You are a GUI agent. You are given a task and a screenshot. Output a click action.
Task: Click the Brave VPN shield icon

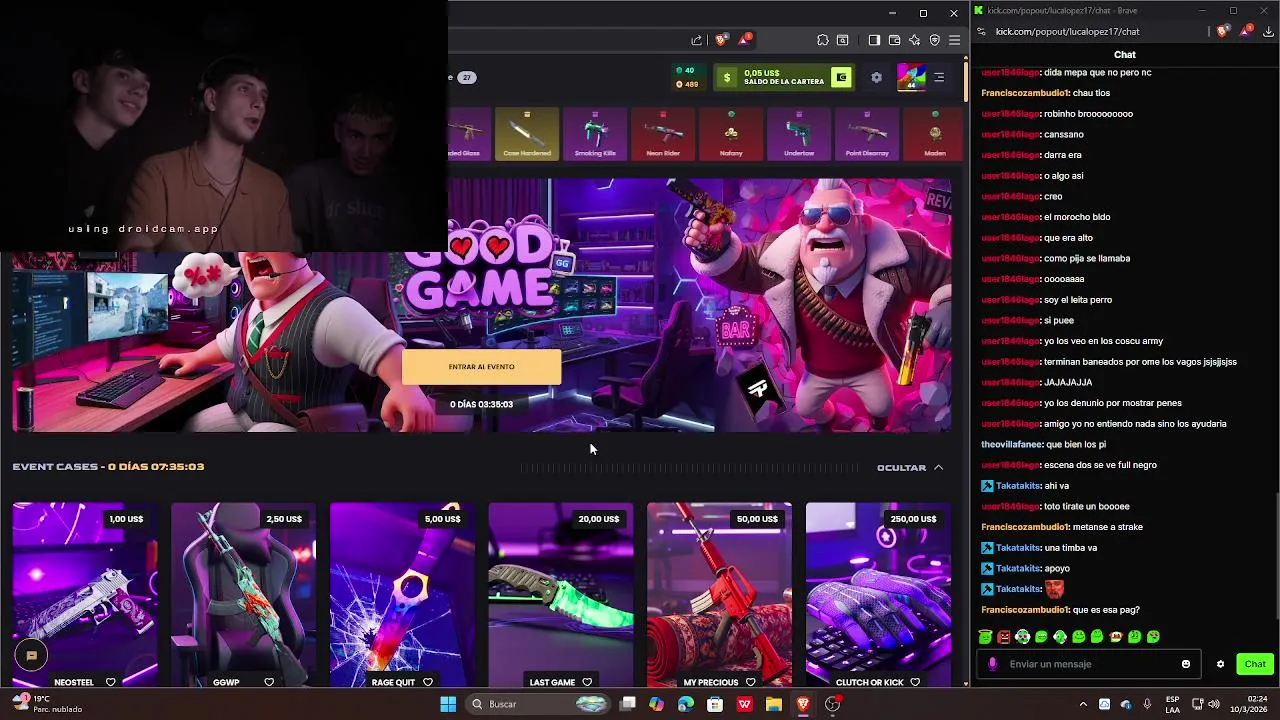pyautogui.click(x=934, y=40)
